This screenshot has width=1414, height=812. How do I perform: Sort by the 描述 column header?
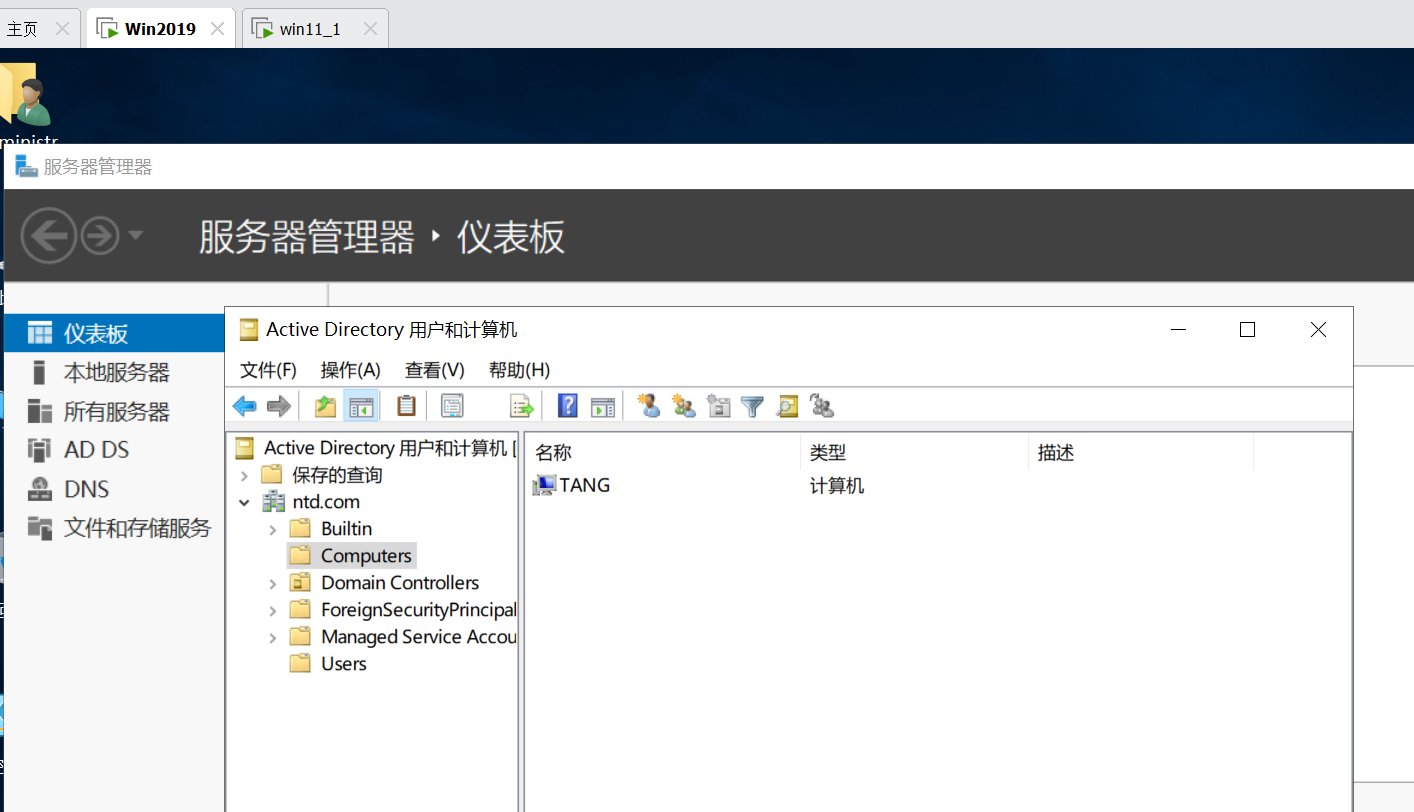pos(1141,453)
